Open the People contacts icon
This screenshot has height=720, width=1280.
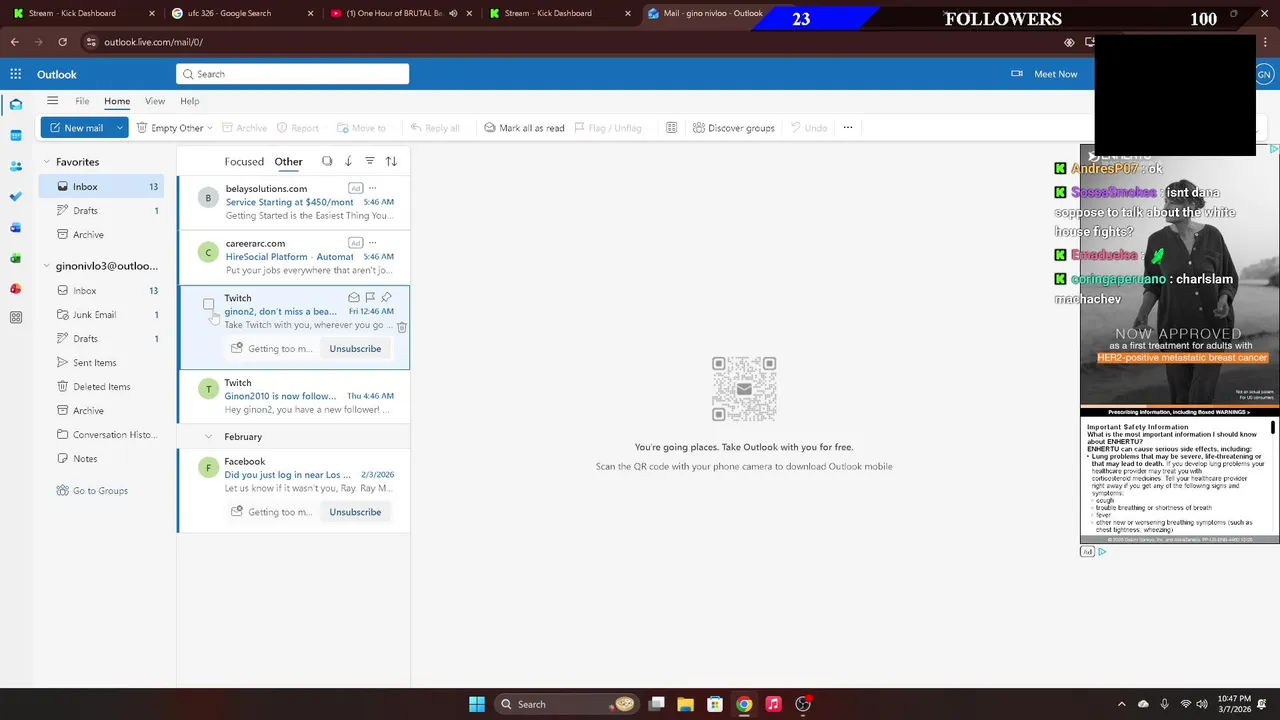pyautogui.click(x=15, y=166)
